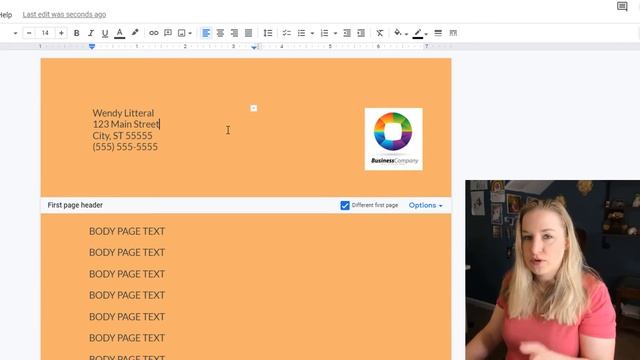The image size is (640, 360).
Task: Open the header Options dropdown
Action: click(425, 205)
